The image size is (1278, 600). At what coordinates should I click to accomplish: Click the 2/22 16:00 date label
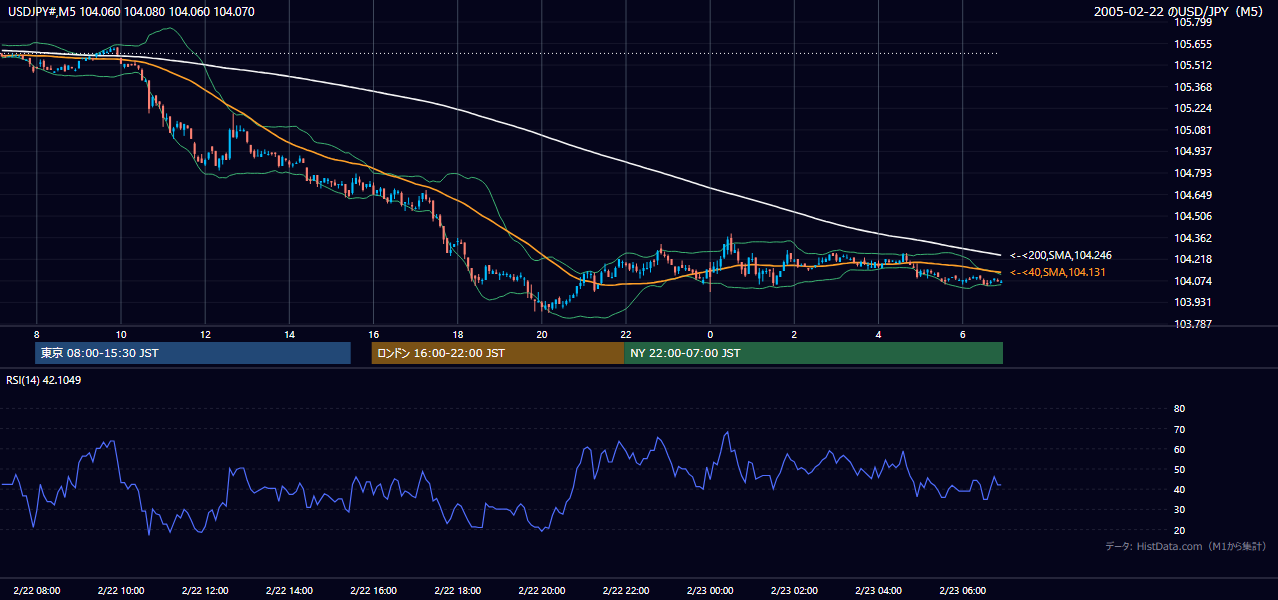click(x=373, y=590)
